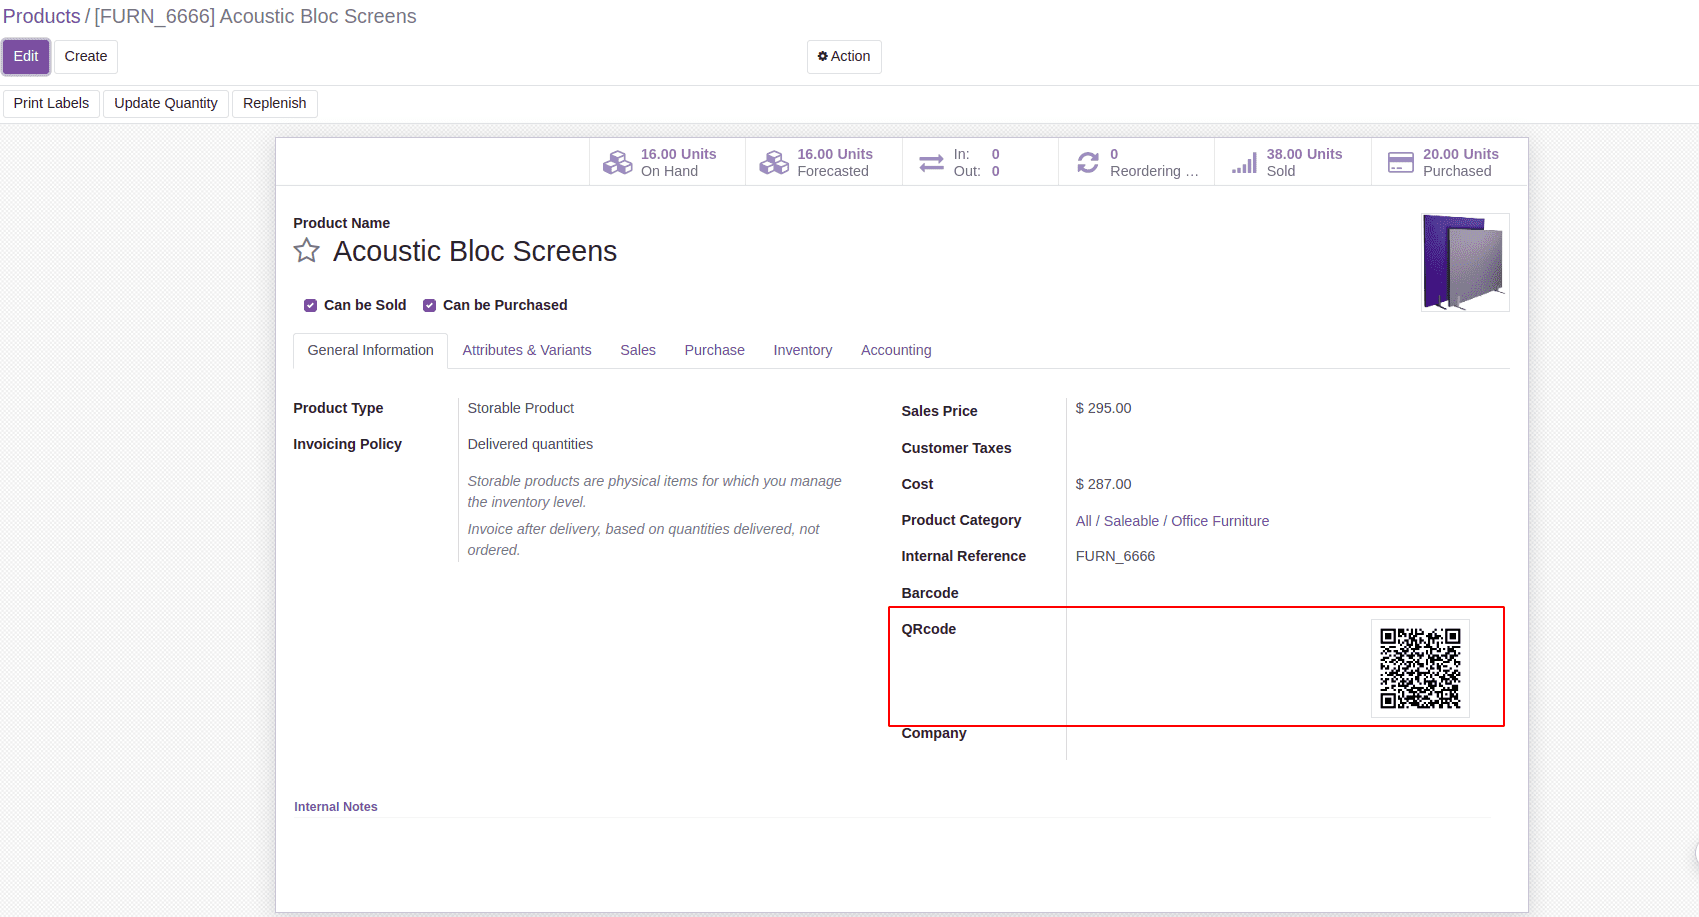
Task: Open the Accounting tab
Action: [896, 350]
